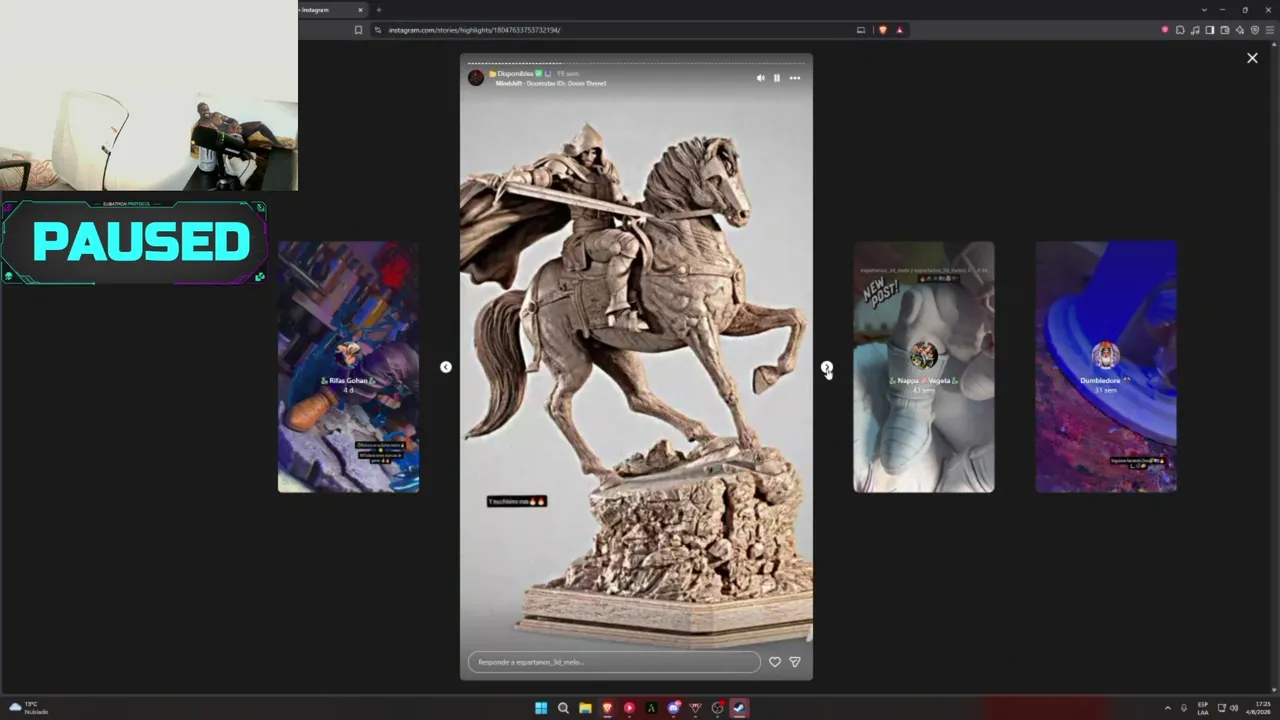
Task: Open the story poster's profile picture
Action: tap(476, 78)
